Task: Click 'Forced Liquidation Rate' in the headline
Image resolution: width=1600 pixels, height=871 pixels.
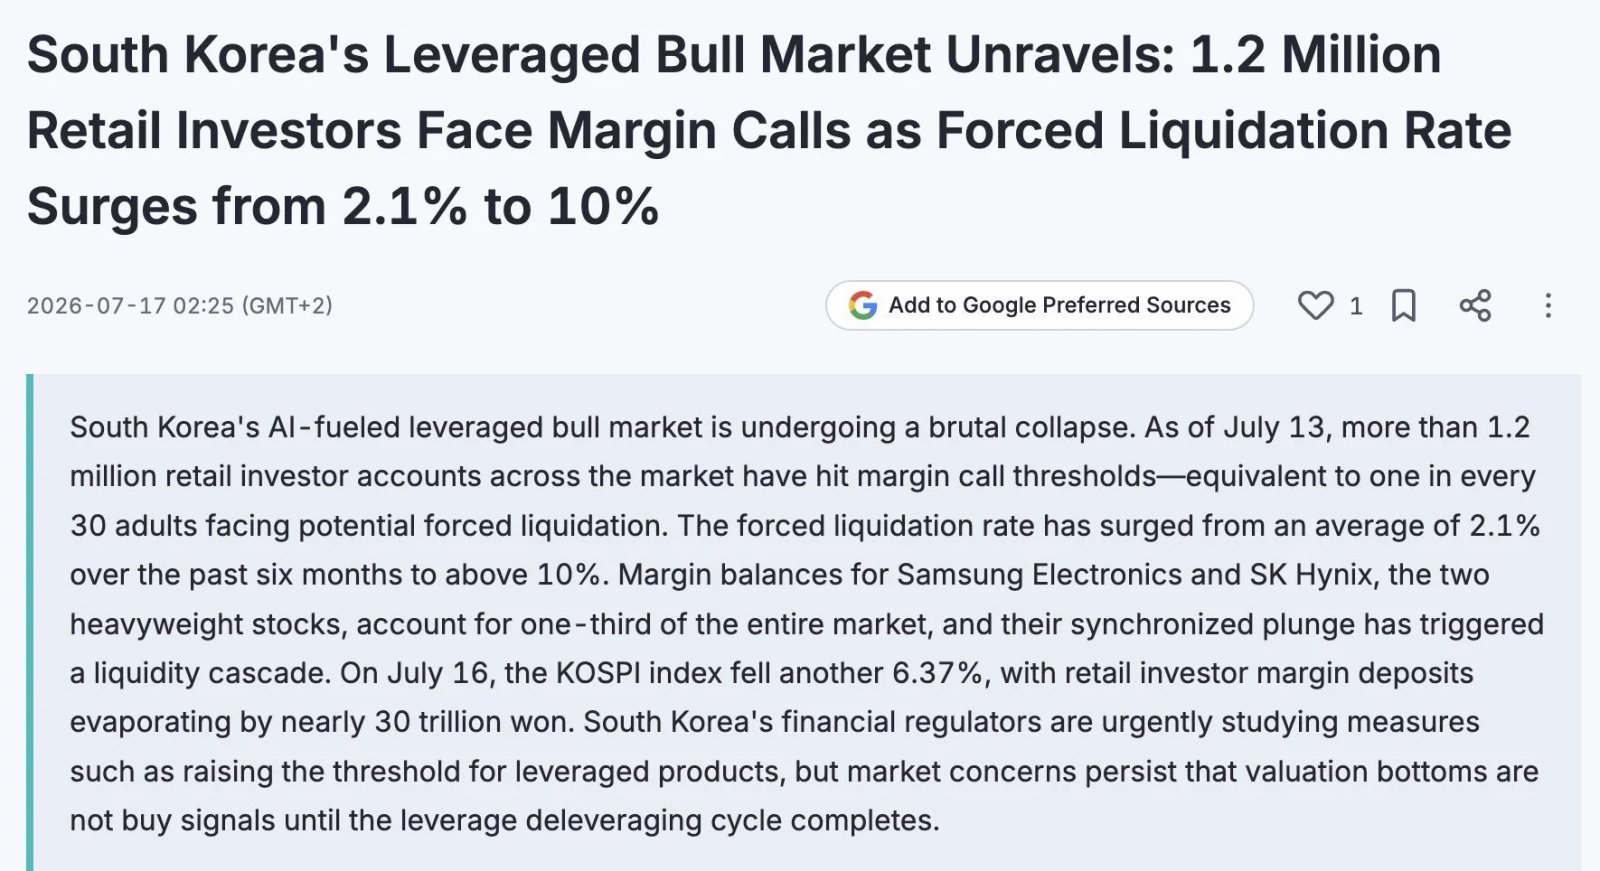Action: click(x=1225, y=130)
